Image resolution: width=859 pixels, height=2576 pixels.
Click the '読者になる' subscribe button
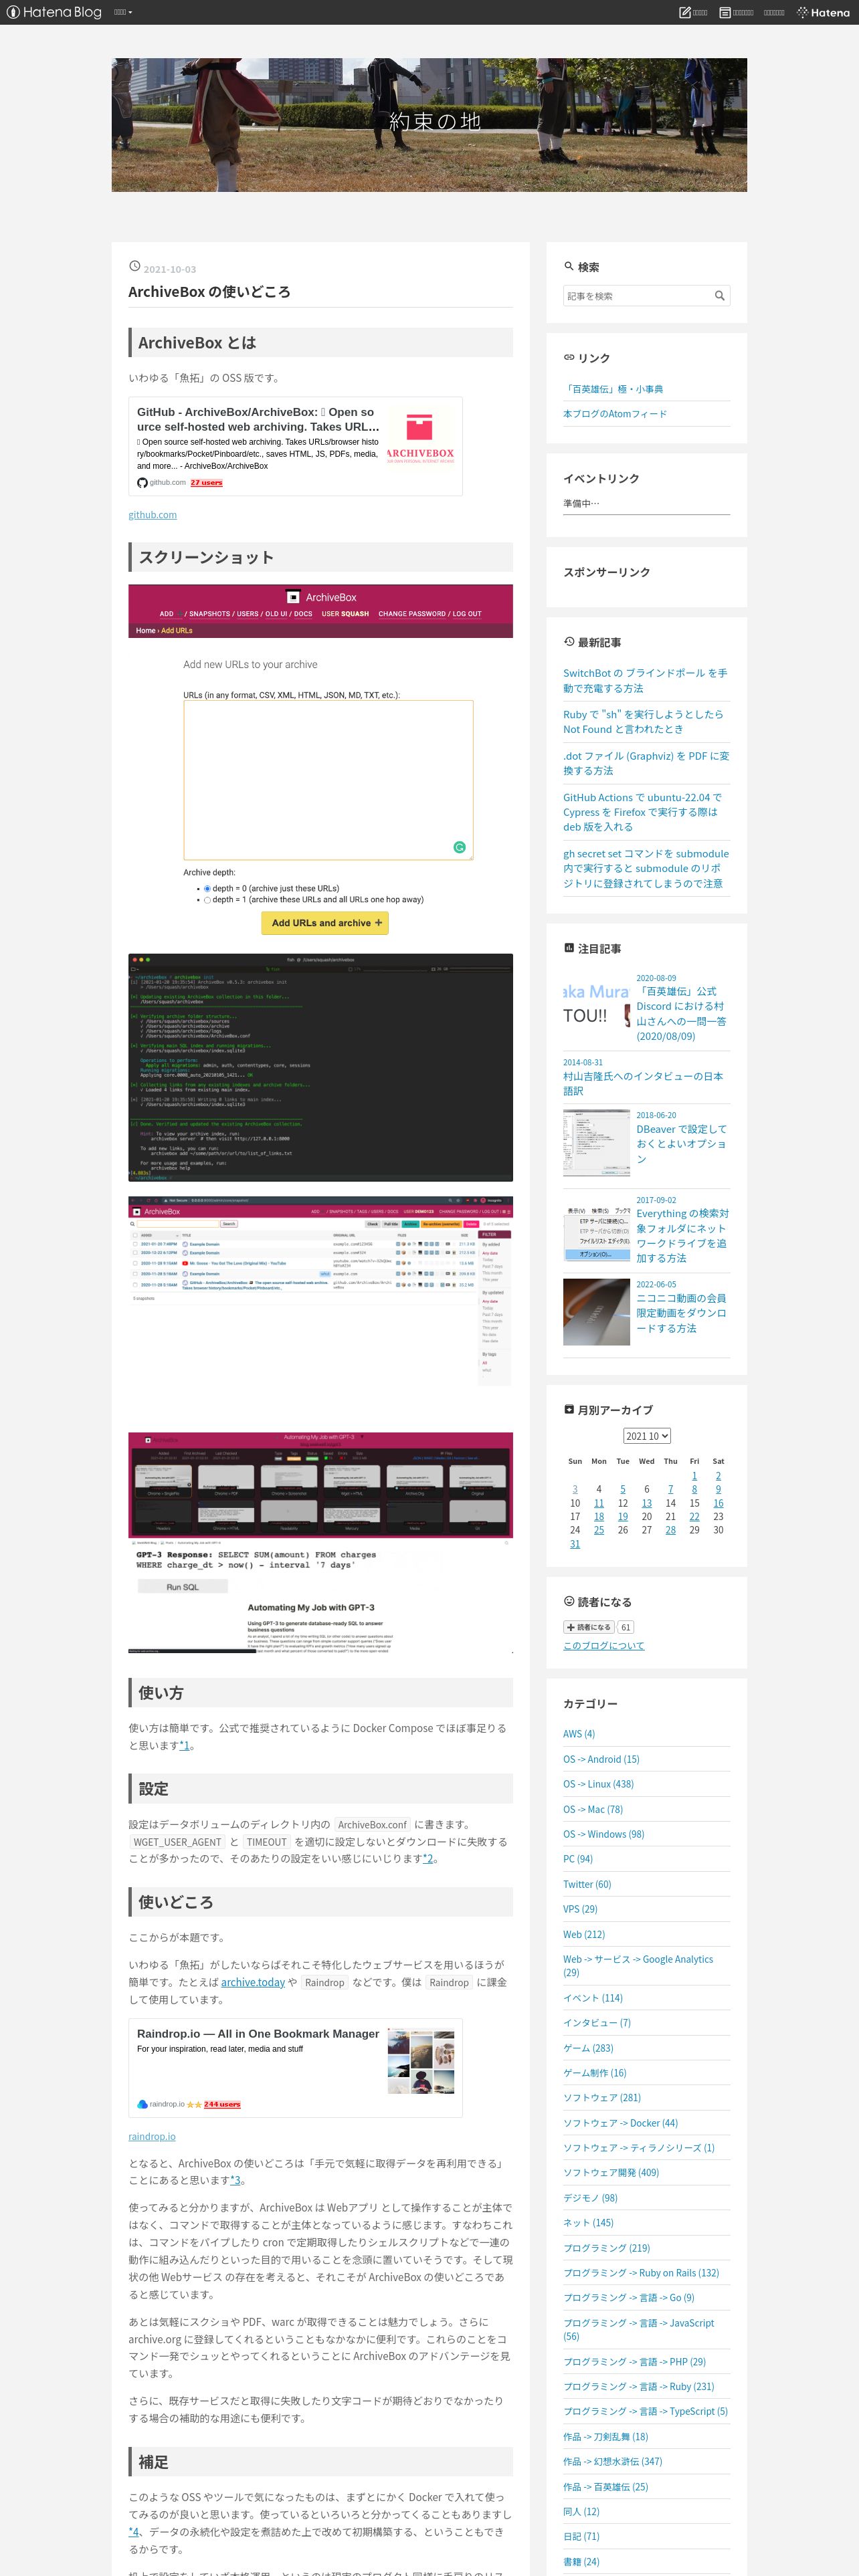coord(588,1626)
